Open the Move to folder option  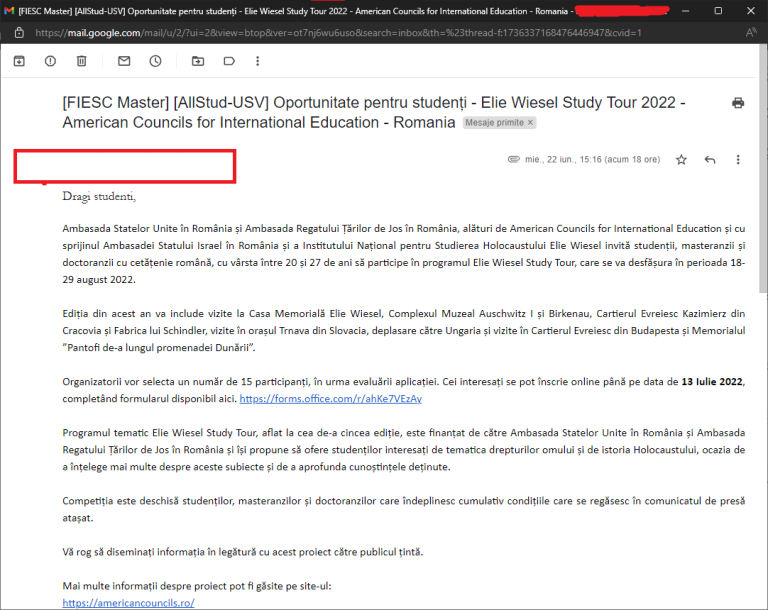tap(198, 61)
